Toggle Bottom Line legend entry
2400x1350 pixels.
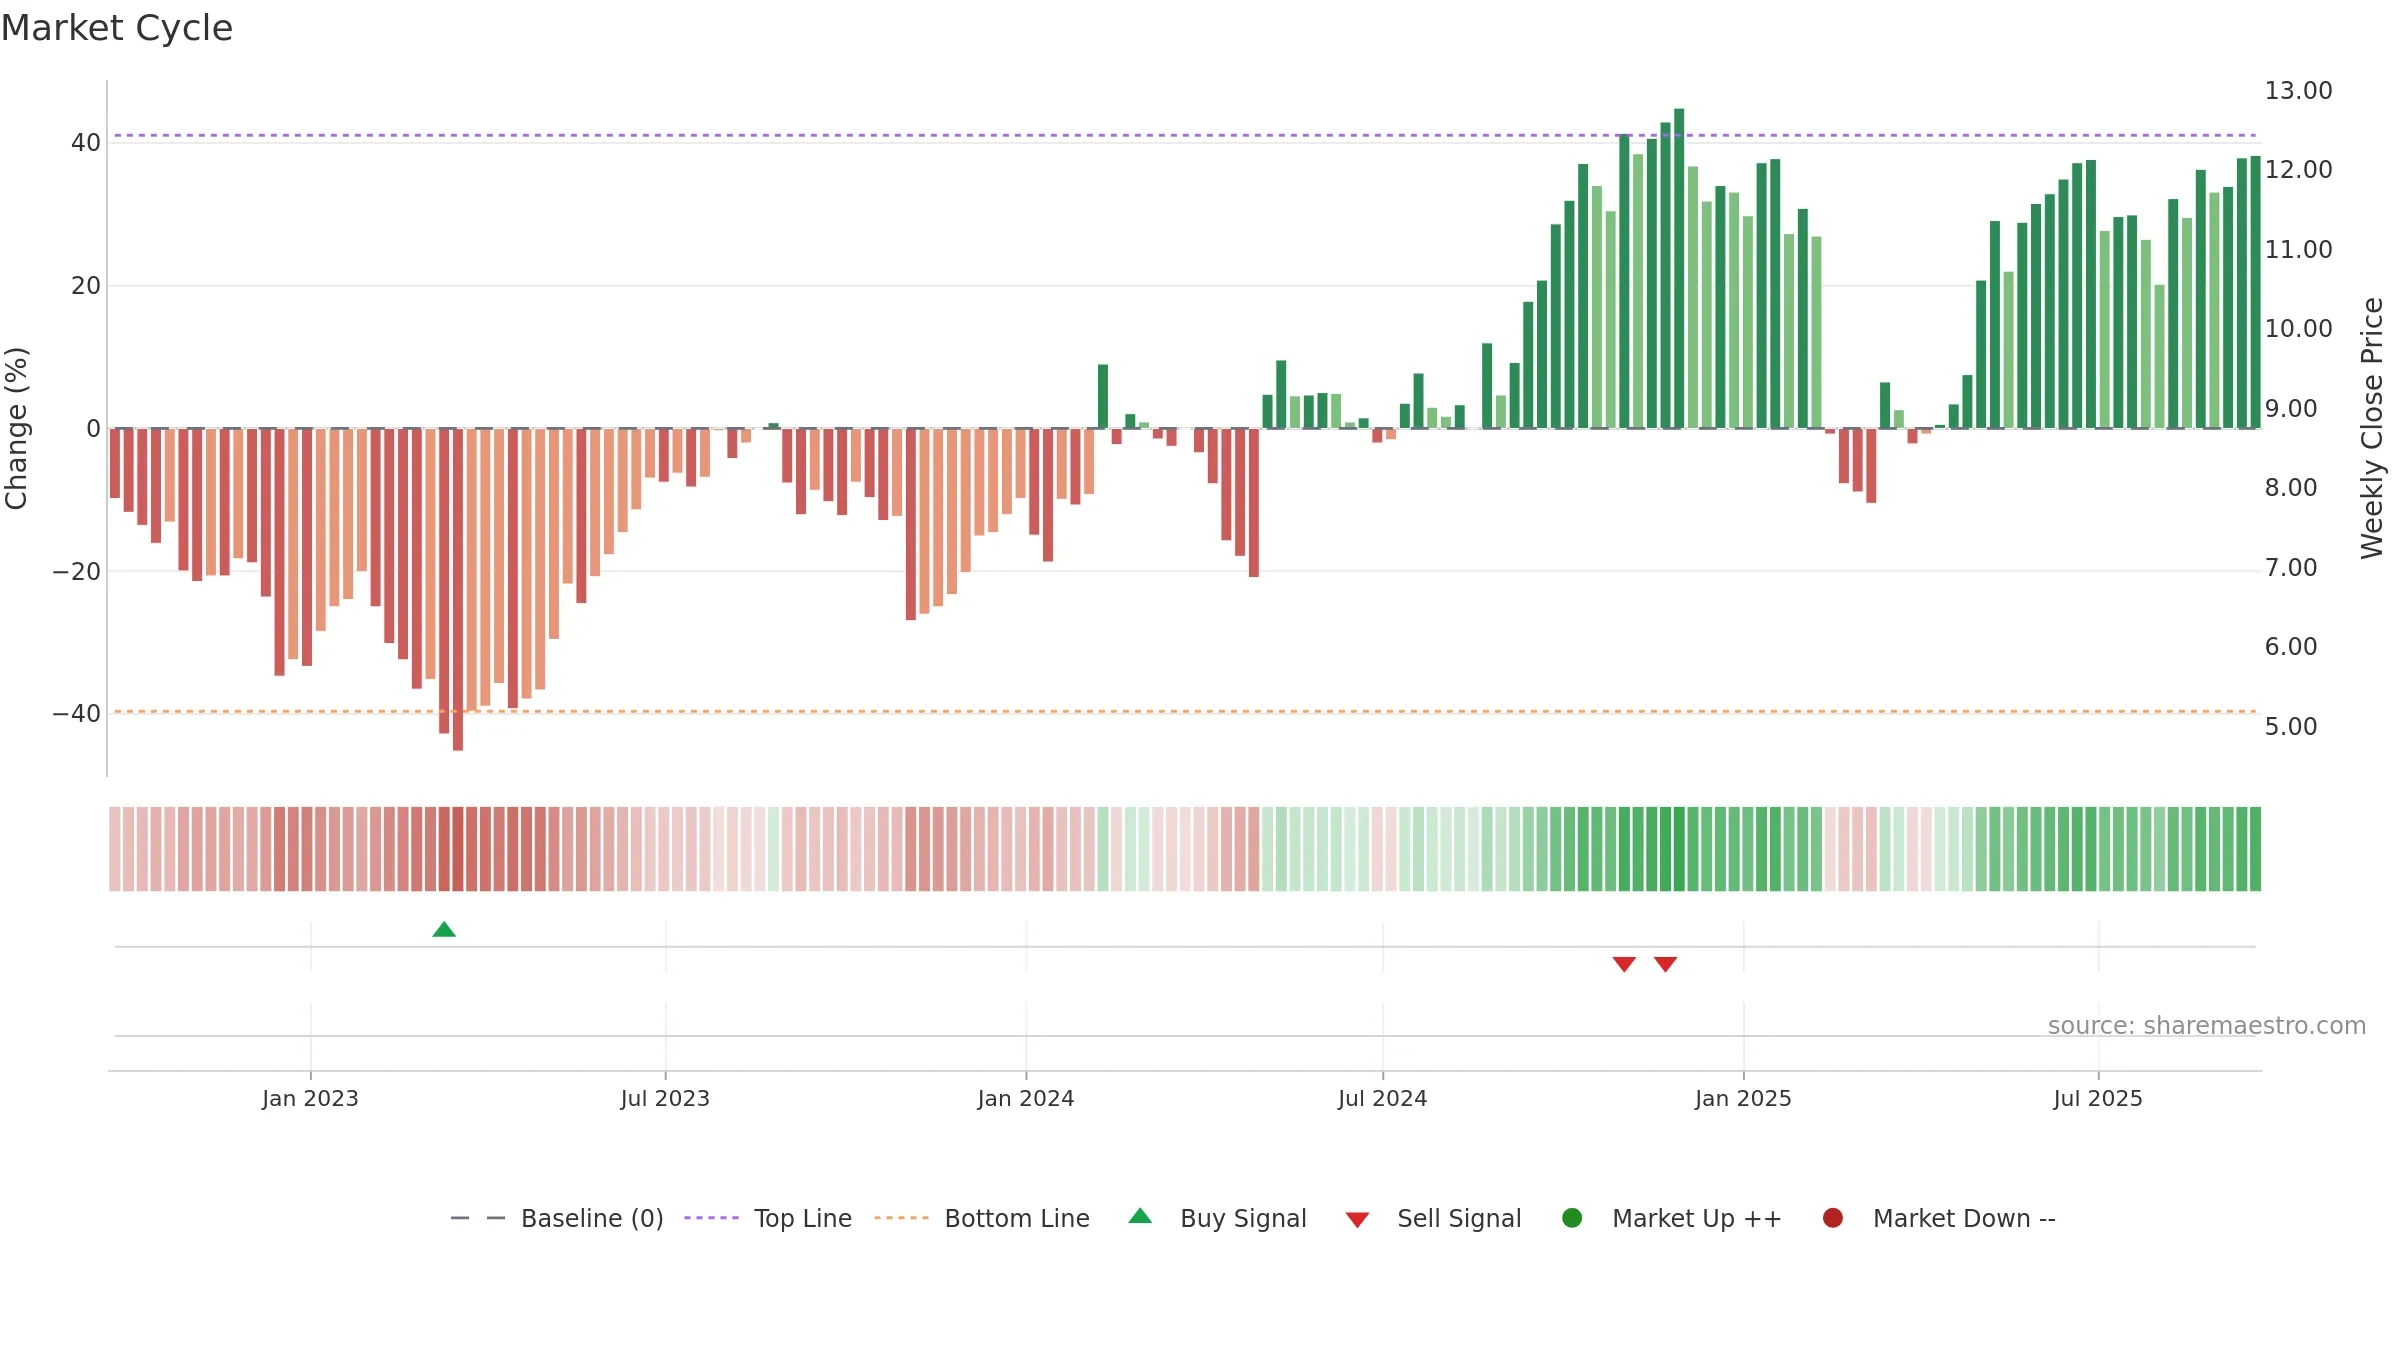(982, 1218)
